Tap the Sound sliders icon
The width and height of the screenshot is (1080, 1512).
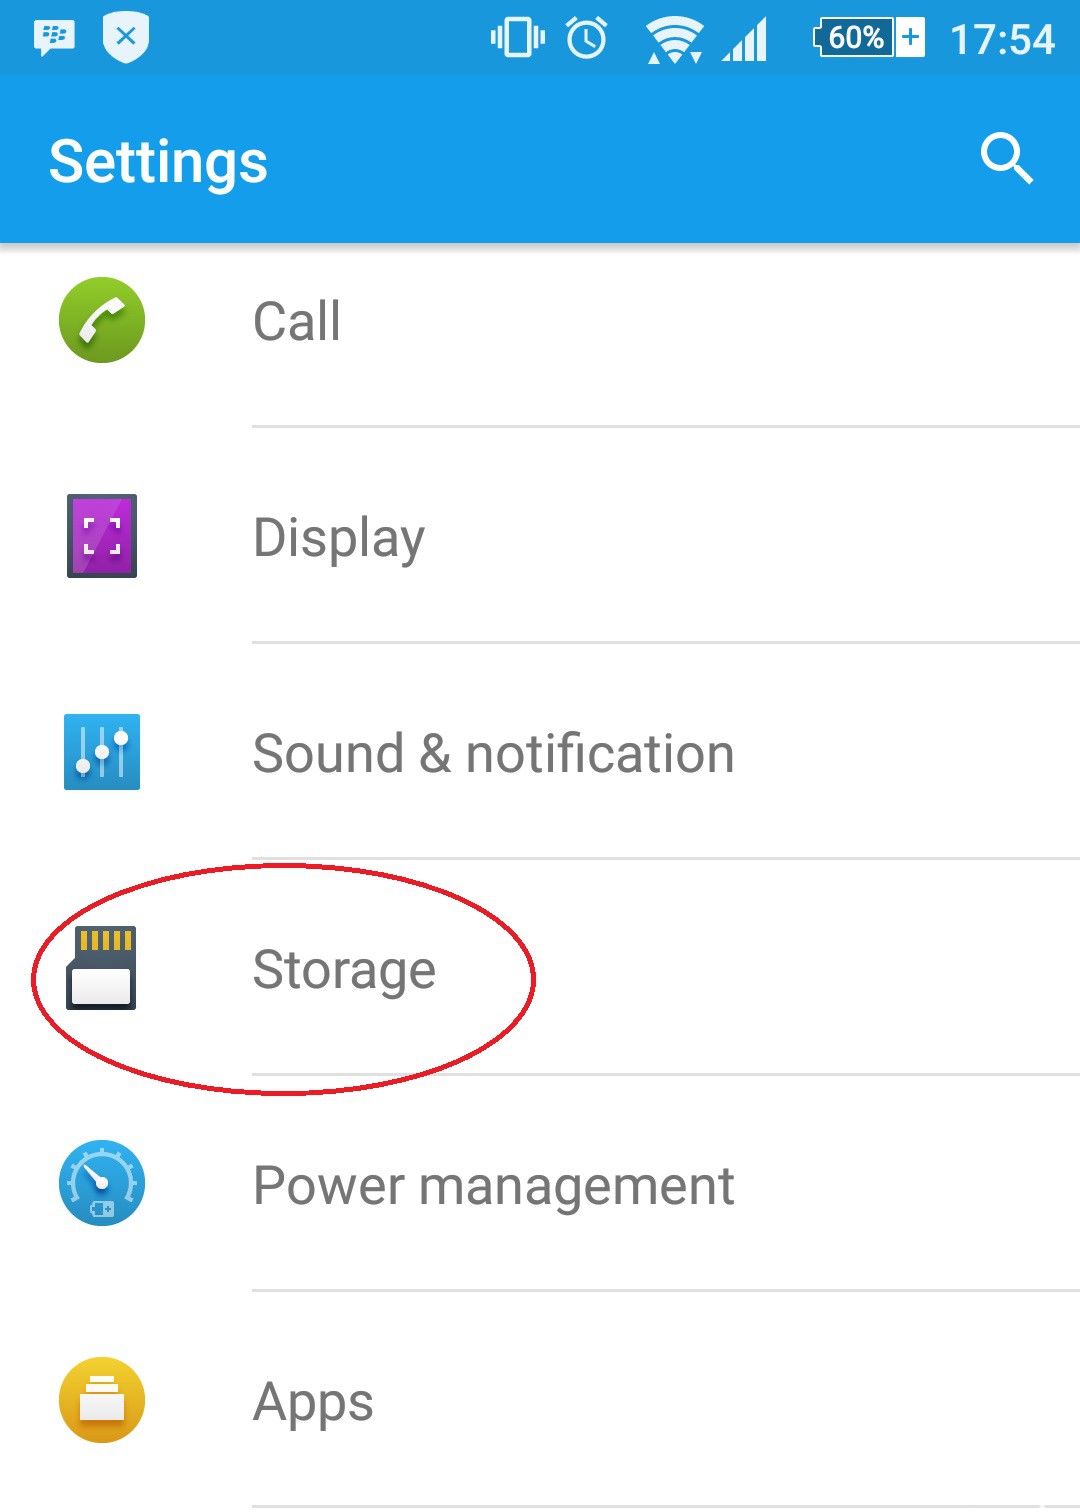click(x=102, y=752)
